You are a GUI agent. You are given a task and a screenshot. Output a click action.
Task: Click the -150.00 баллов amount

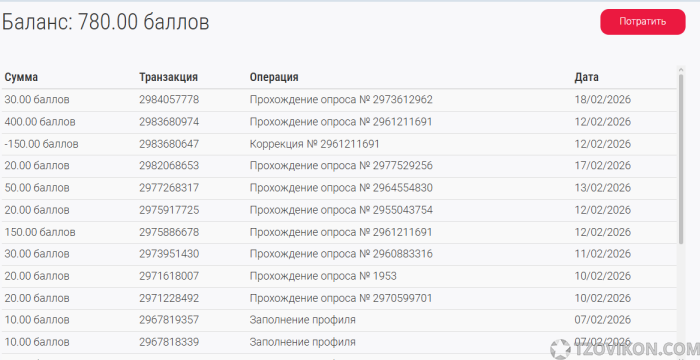41,144
